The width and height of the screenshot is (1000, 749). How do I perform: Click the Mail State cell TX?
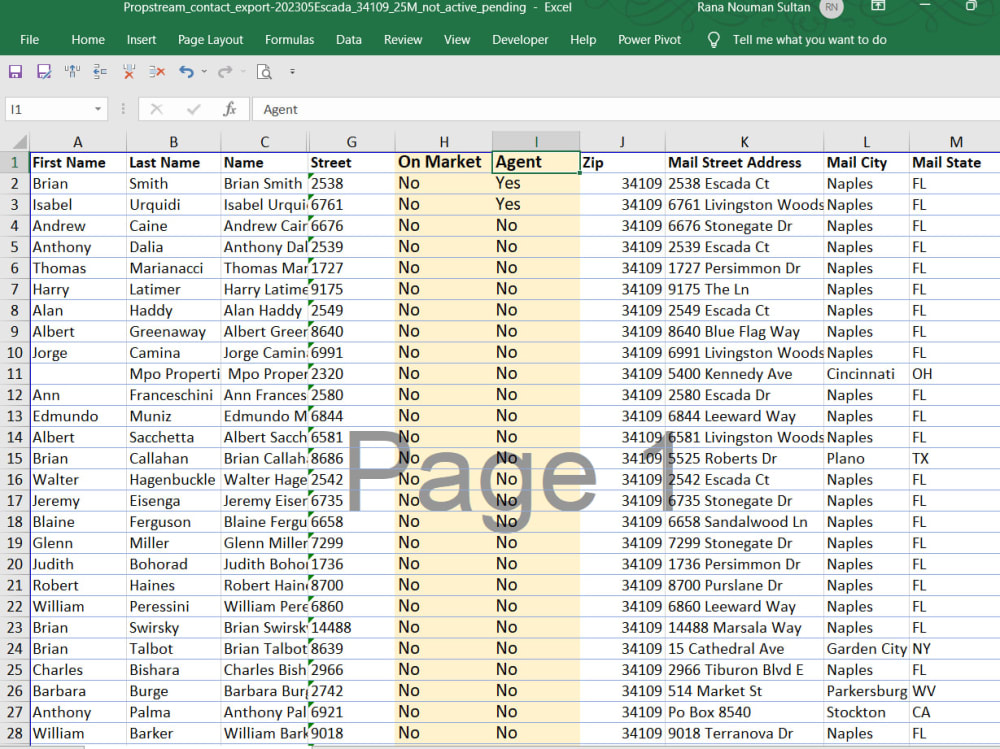pos(955,458)
